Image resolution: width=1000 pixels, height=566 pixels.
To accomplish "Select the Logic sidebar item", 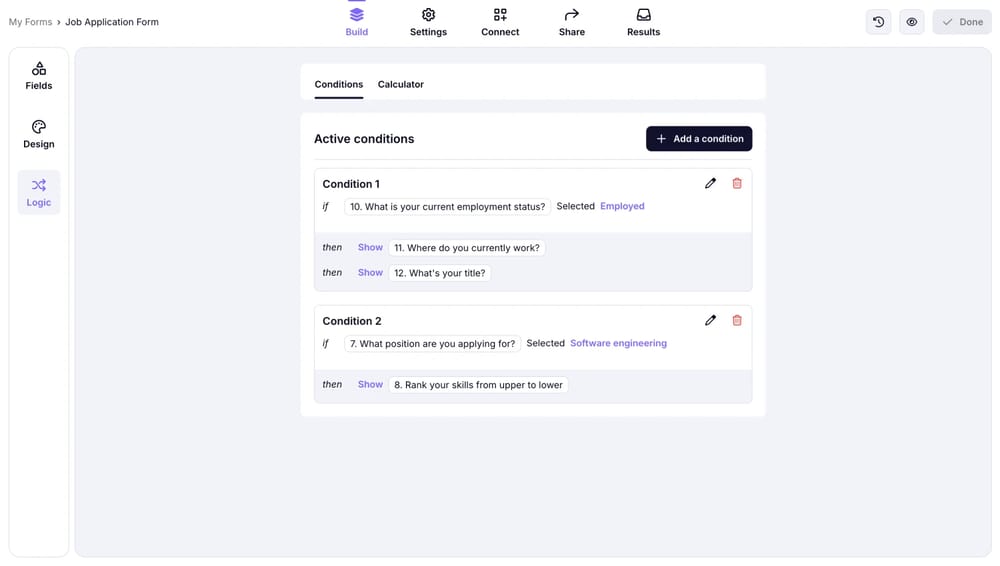I will 39,192.
